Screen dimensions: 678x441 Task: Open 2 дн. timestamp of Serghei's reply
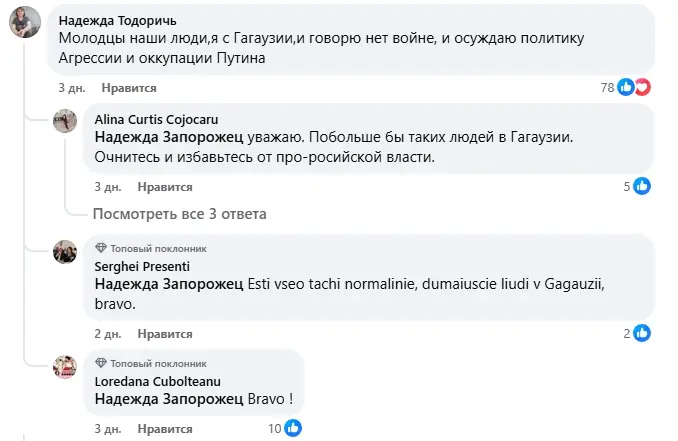point(108,334)
